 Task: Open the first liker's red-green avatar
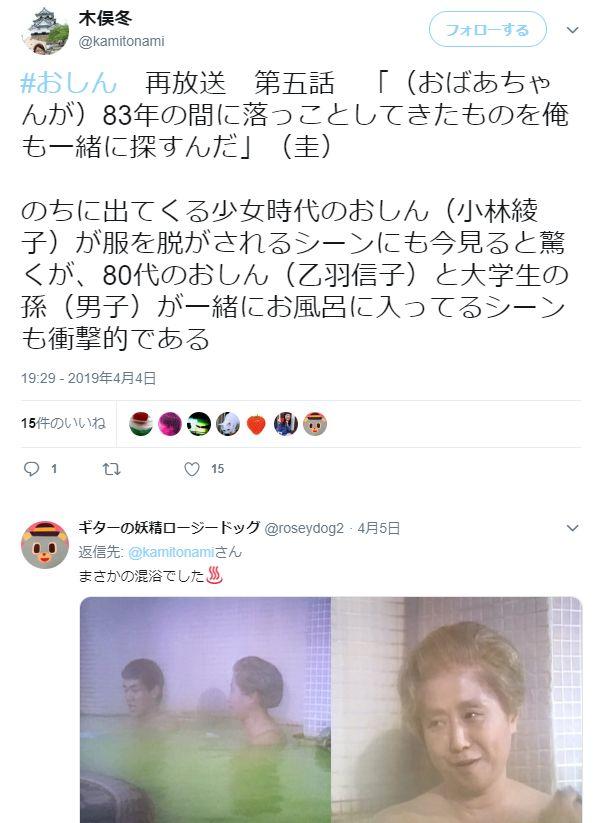coord(141,424)
